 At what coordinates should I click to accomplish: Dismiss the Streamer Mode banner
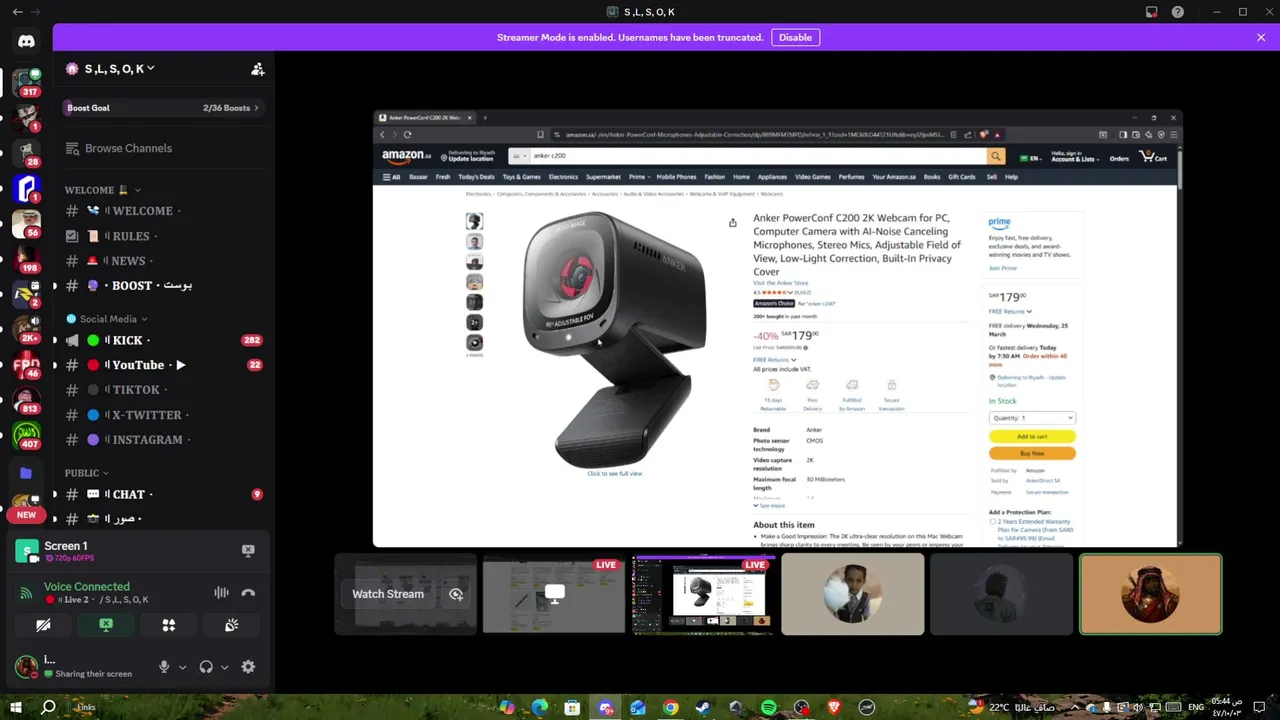1261,37
